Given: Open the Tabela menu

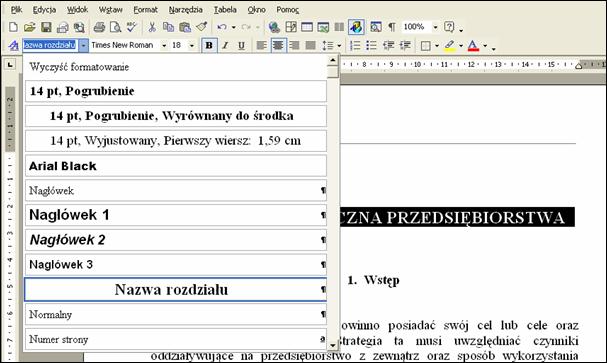Looking at the screenshot, I should click(225, 10).
